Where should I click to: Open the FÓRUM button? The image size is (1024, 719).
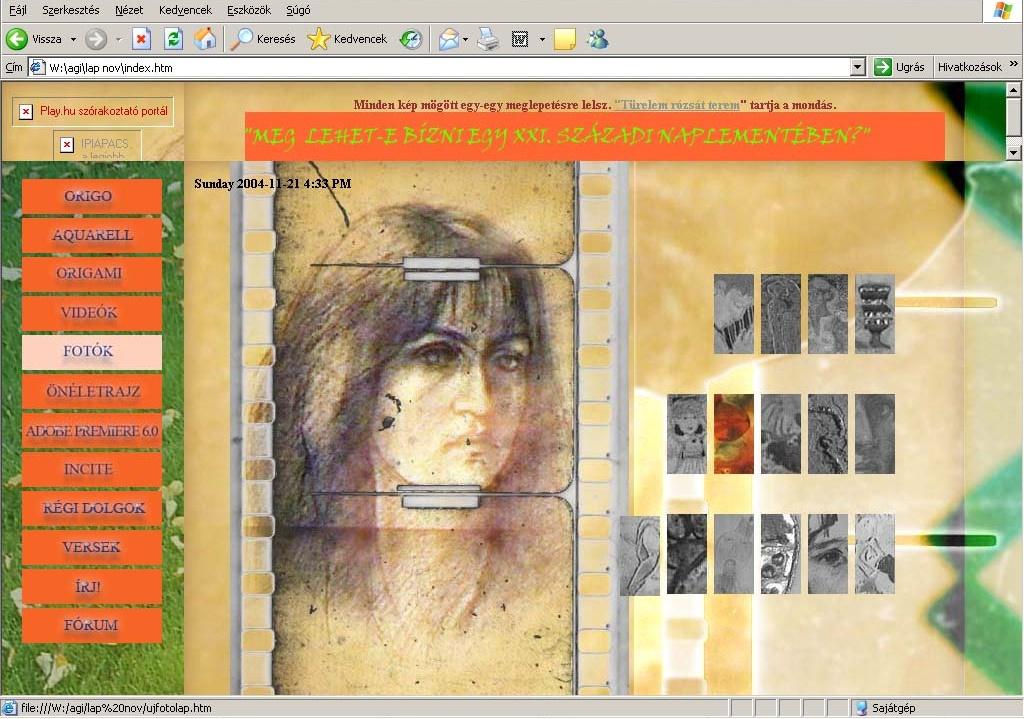tap(92, 625)
